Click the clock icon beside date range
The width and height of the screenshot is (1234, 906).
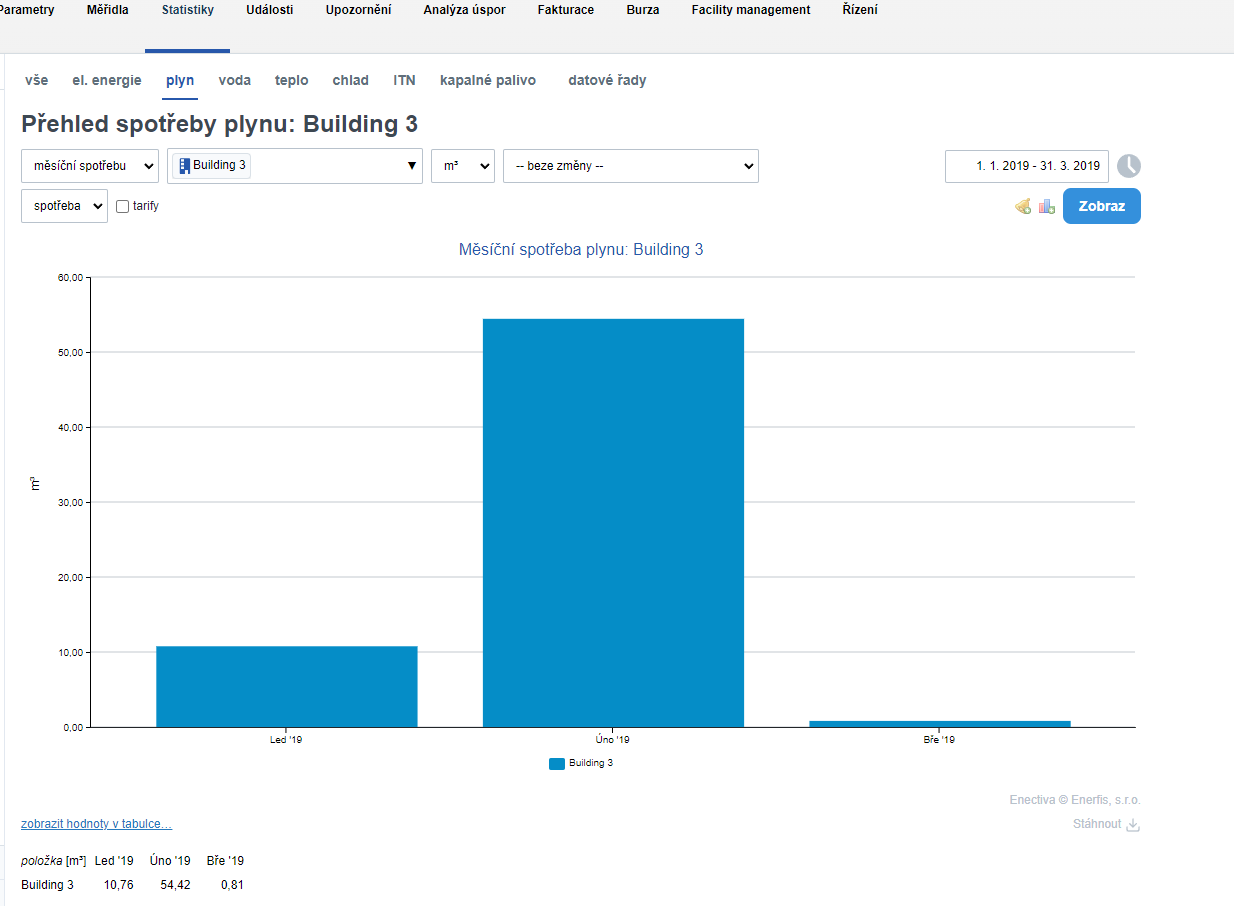1128,166
